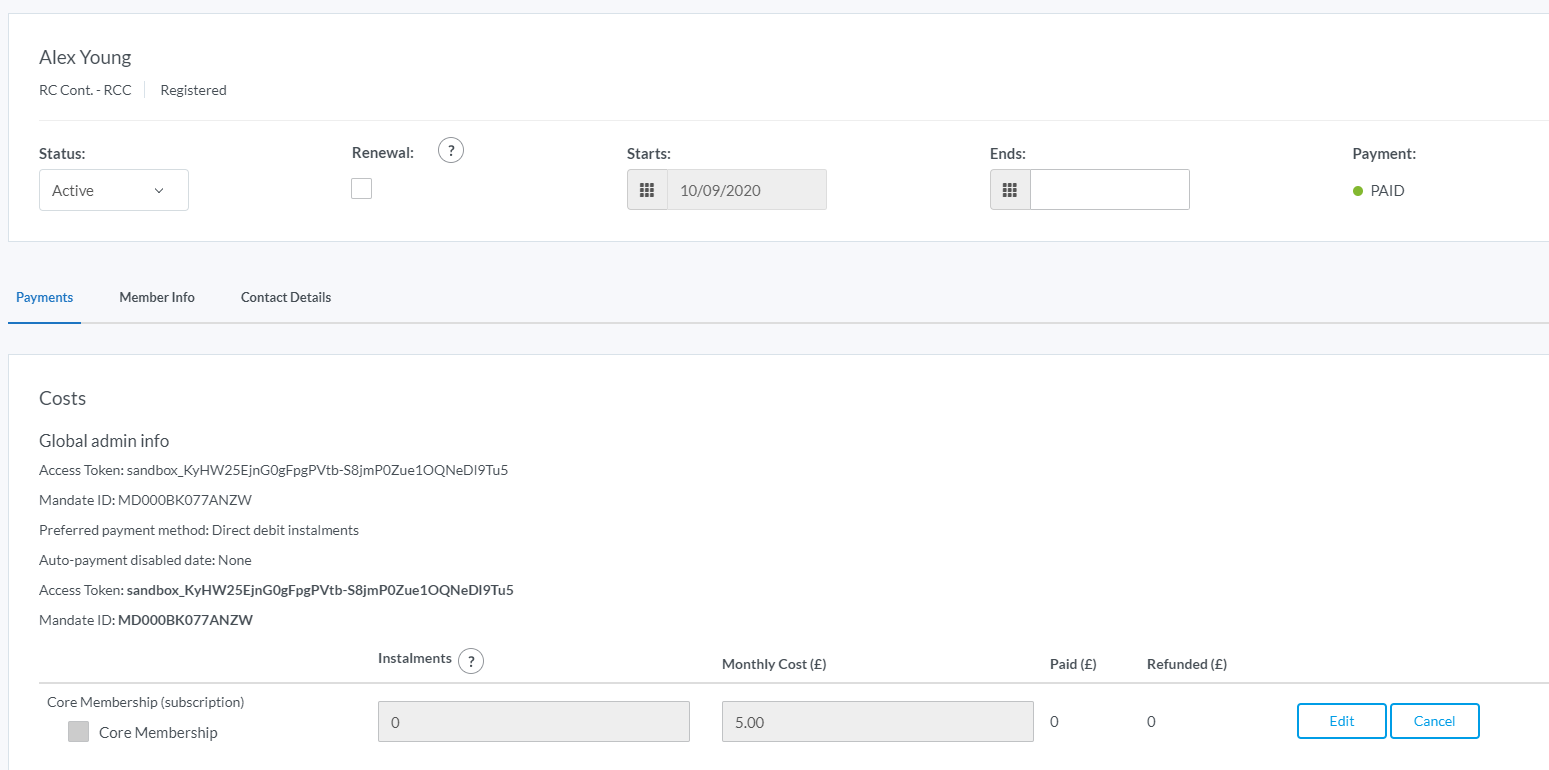This screenshot has width=1549, height=770.
Task: Select the Monthly Cost field showing 5.00
Action: pos(877,722)
